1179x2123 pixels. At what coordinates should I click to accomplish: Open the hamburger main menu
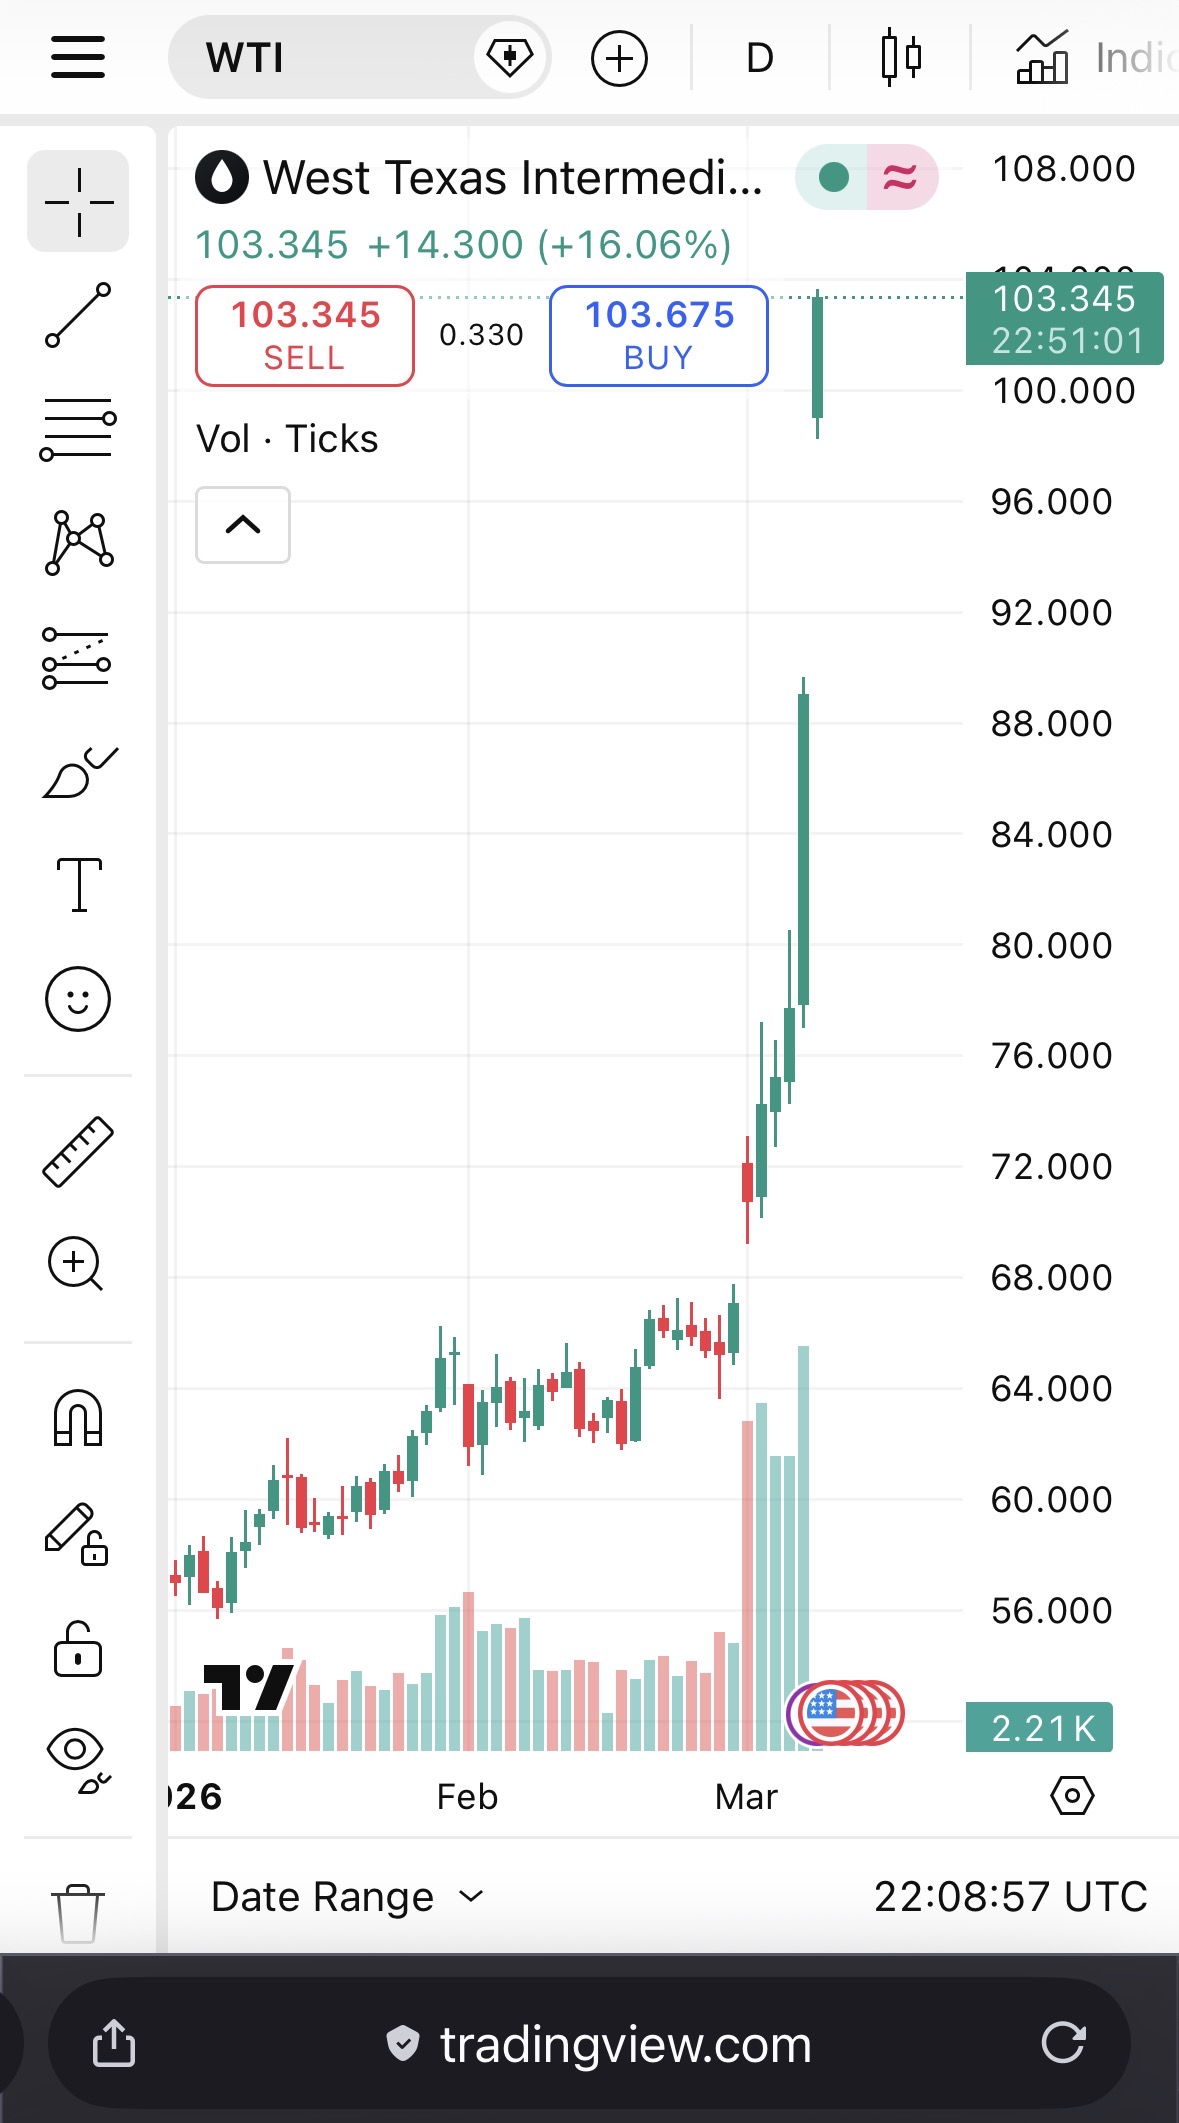78,57
